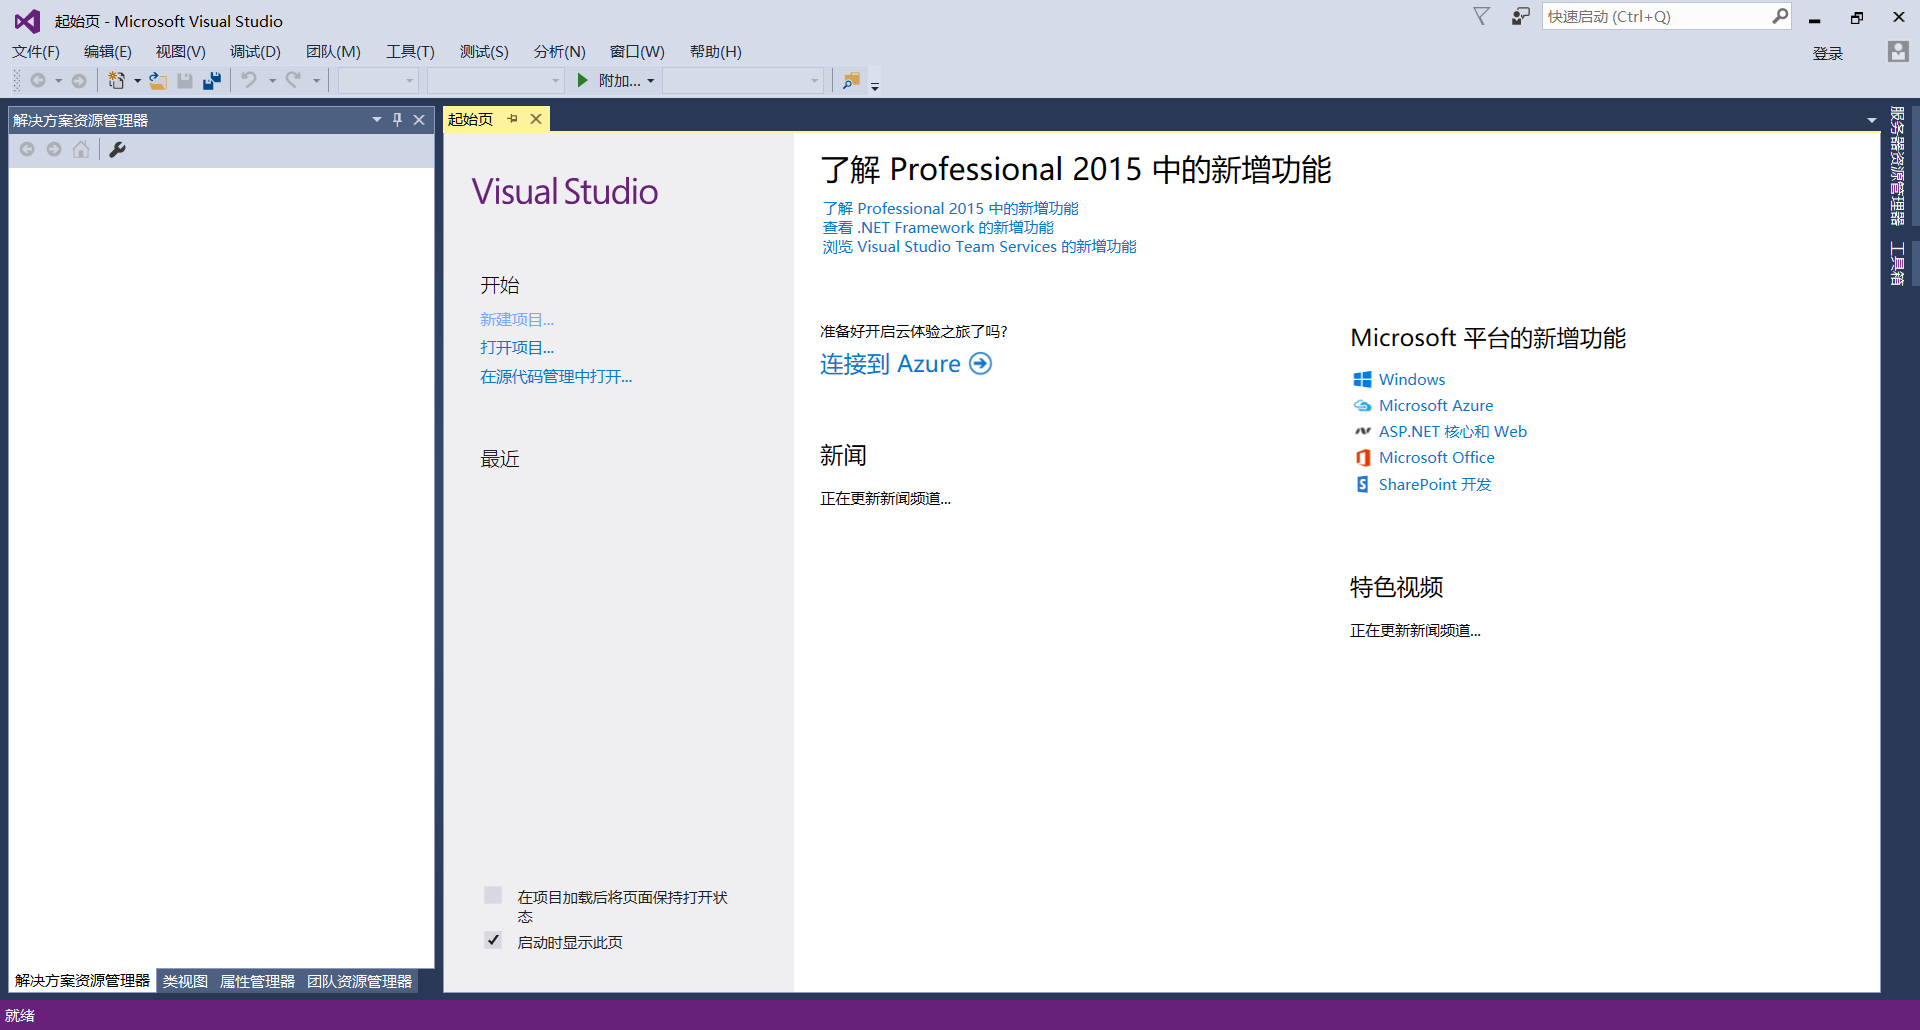Click the notifications filter flag icon
The image size is (1920, 1030).
1482,16
